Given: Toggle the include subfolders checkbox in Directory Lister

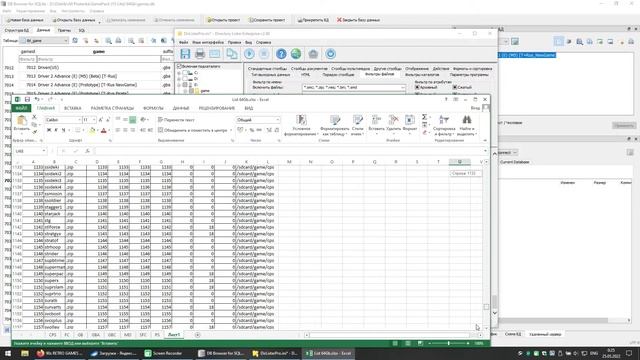Looking at the screenshot, I should (179, 66).
